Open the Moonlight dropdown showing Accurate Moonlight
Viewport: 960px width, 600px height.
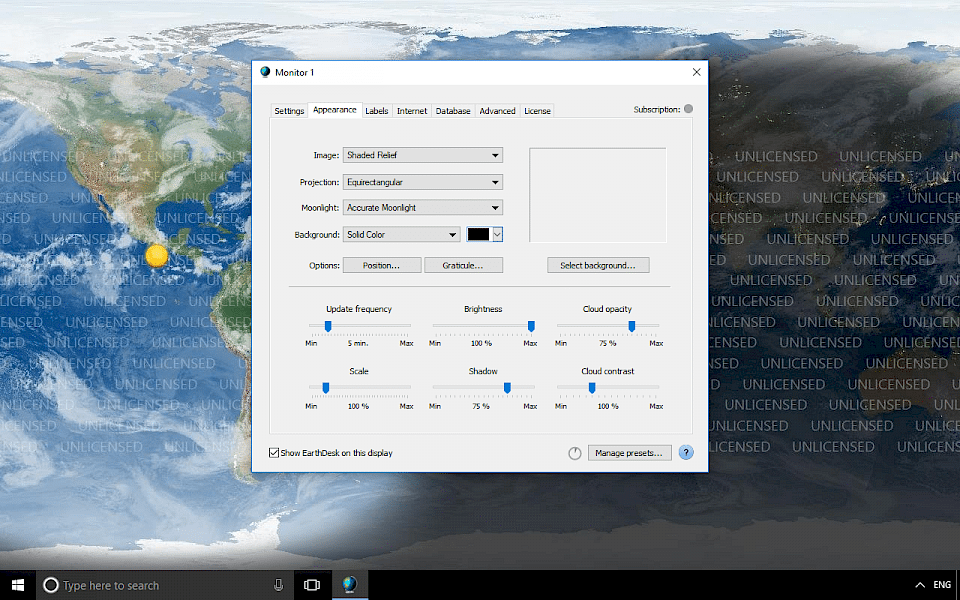[x=422, y=208]
